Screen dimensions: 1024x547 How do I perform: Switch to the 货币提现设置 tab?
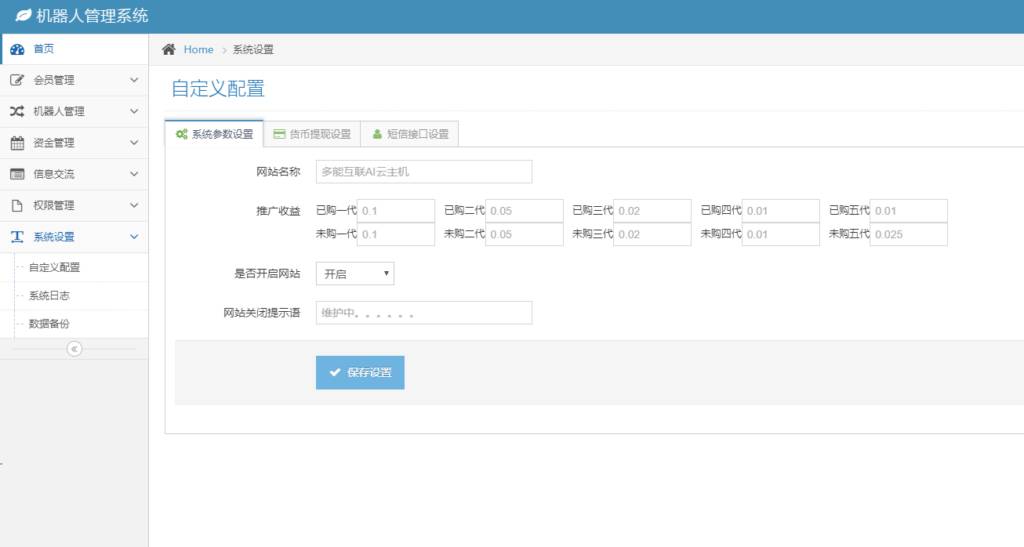click(x=312, y=134)
